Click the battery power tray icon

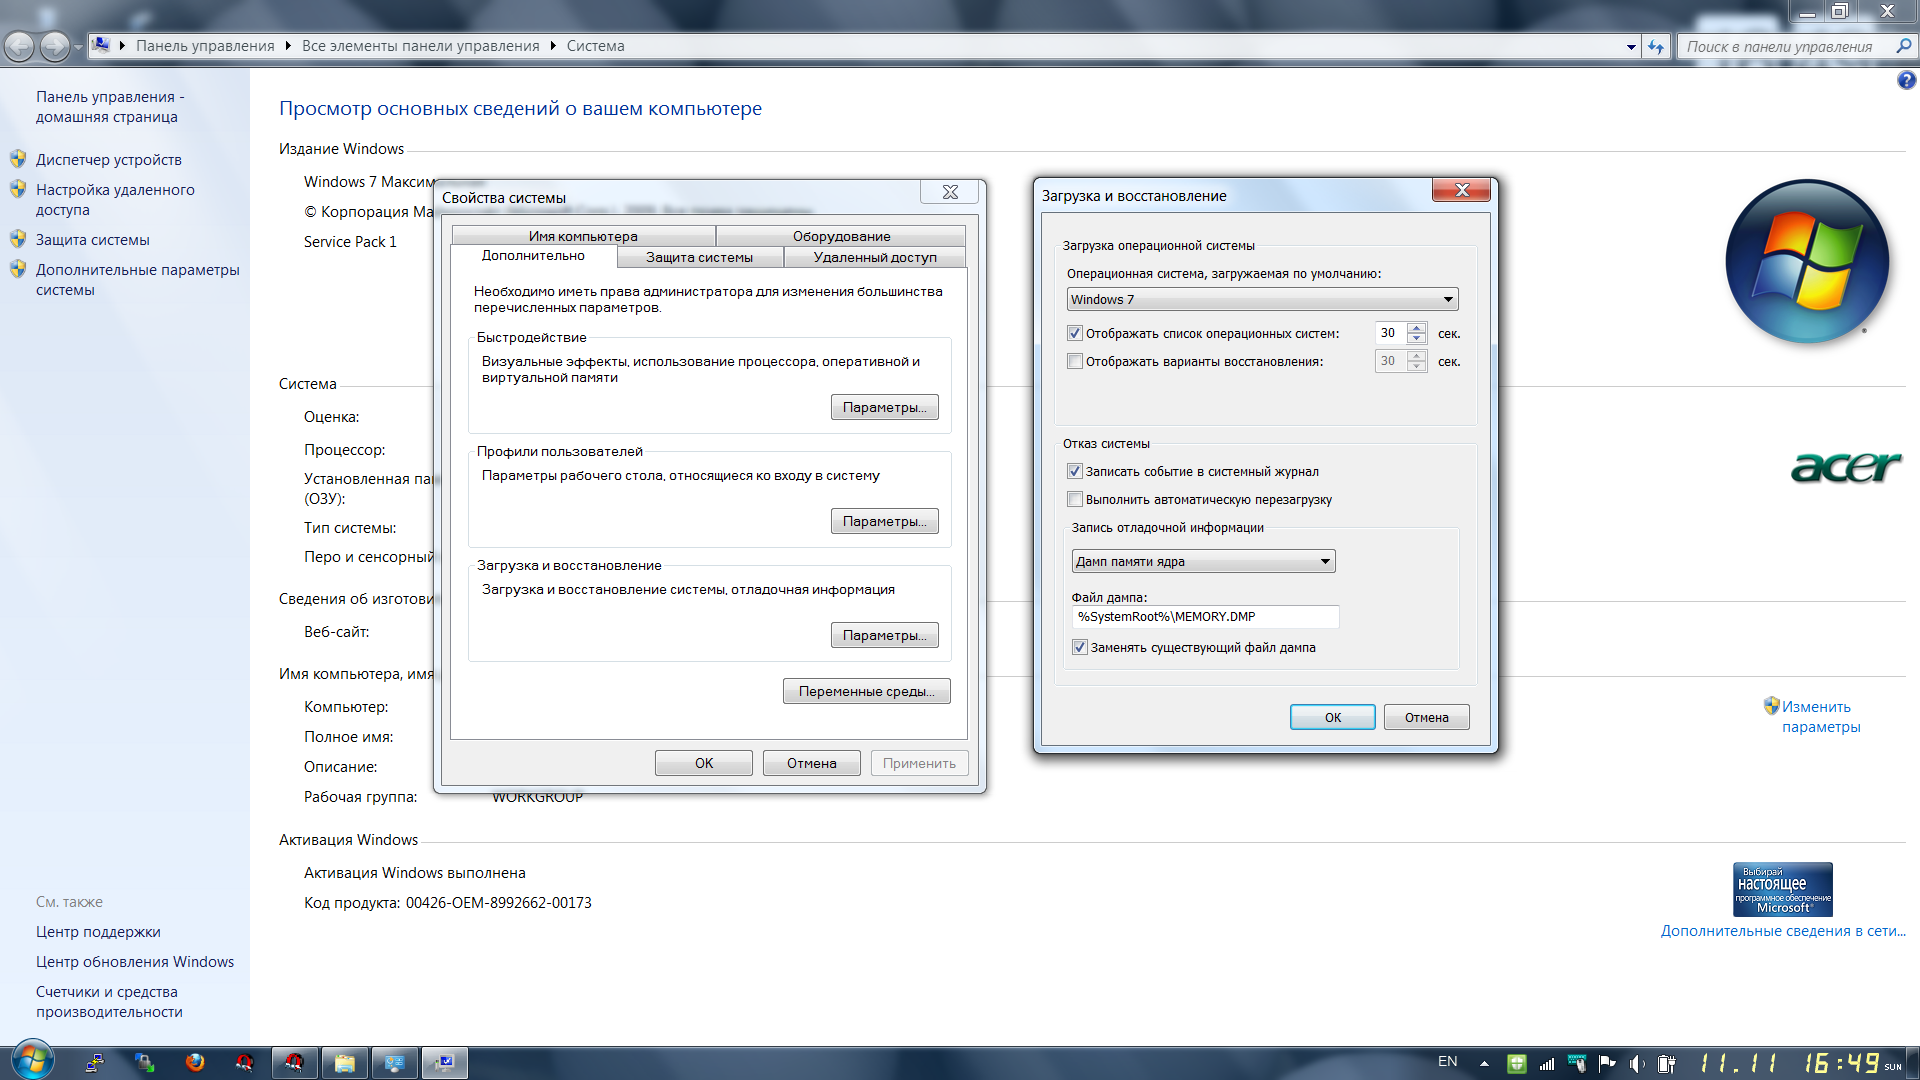click(1667, 1063)
